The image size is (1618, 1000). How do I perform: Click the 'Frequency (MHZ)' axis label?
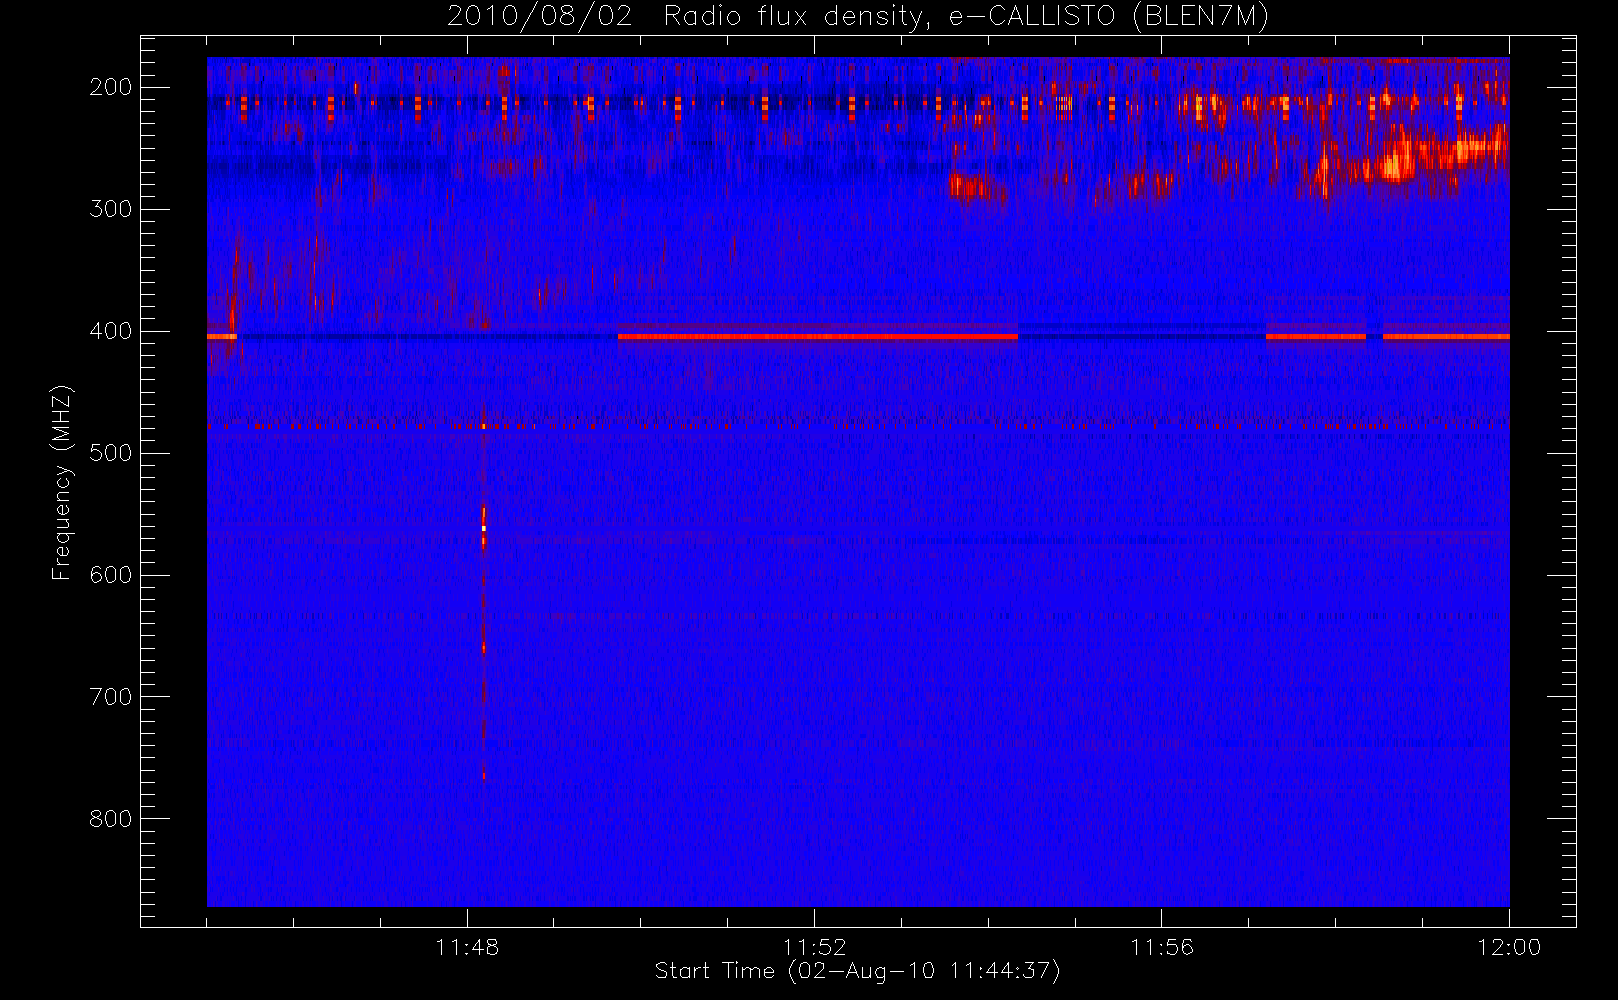point(62,482)
